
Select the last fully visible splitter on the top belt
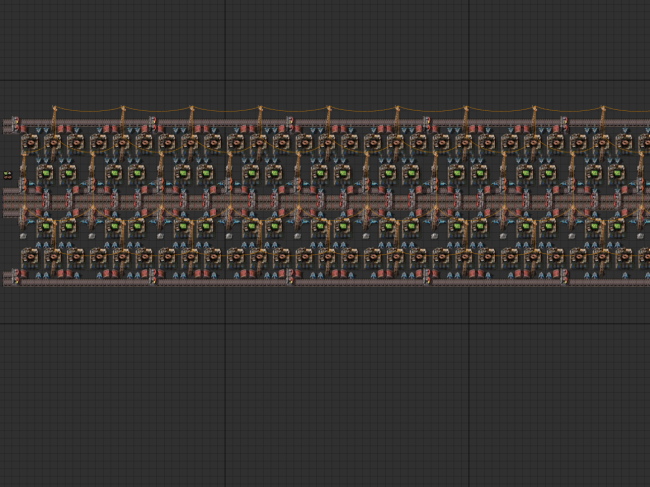pos(564,124)
